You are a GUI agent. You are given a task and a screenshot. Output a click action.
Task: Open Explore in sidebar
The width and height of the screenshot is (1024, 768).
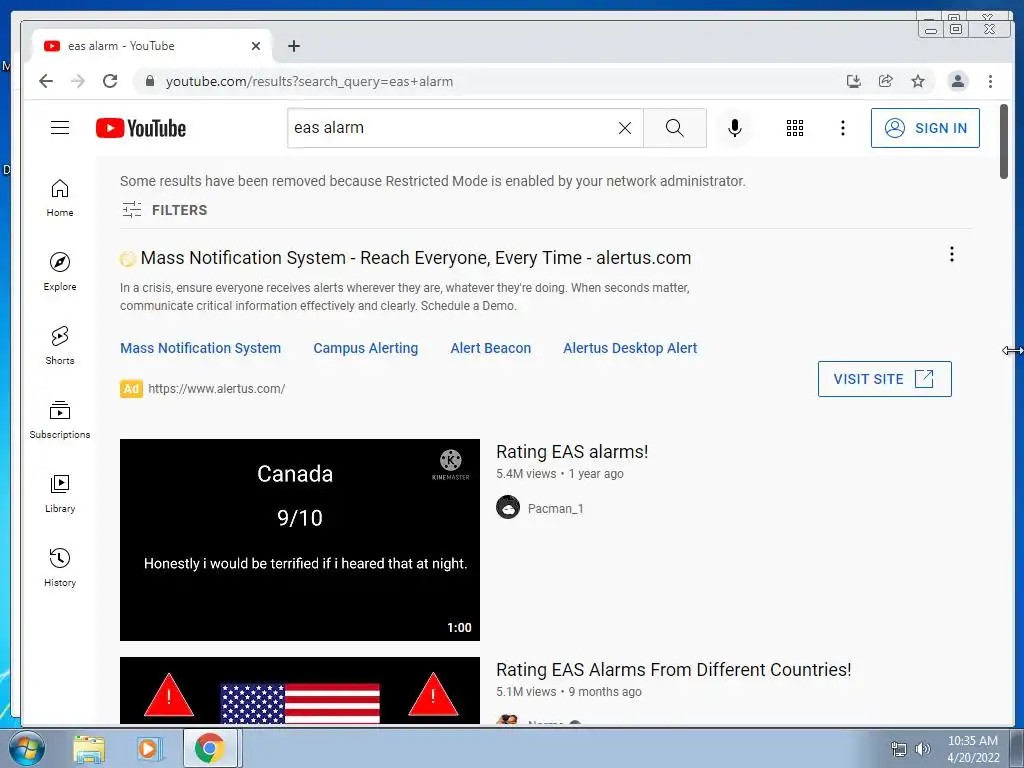[x=60, y=272]
